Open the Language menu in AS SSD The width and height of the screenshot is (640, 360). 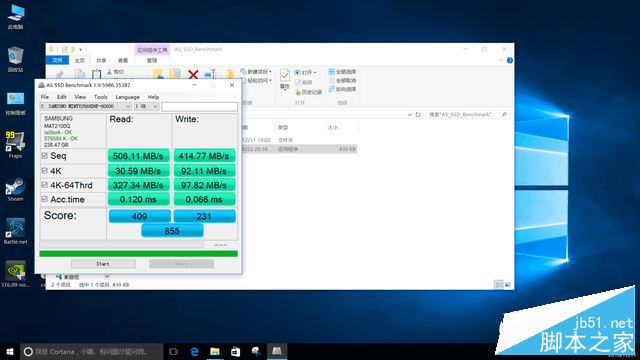tap(128, 97)
